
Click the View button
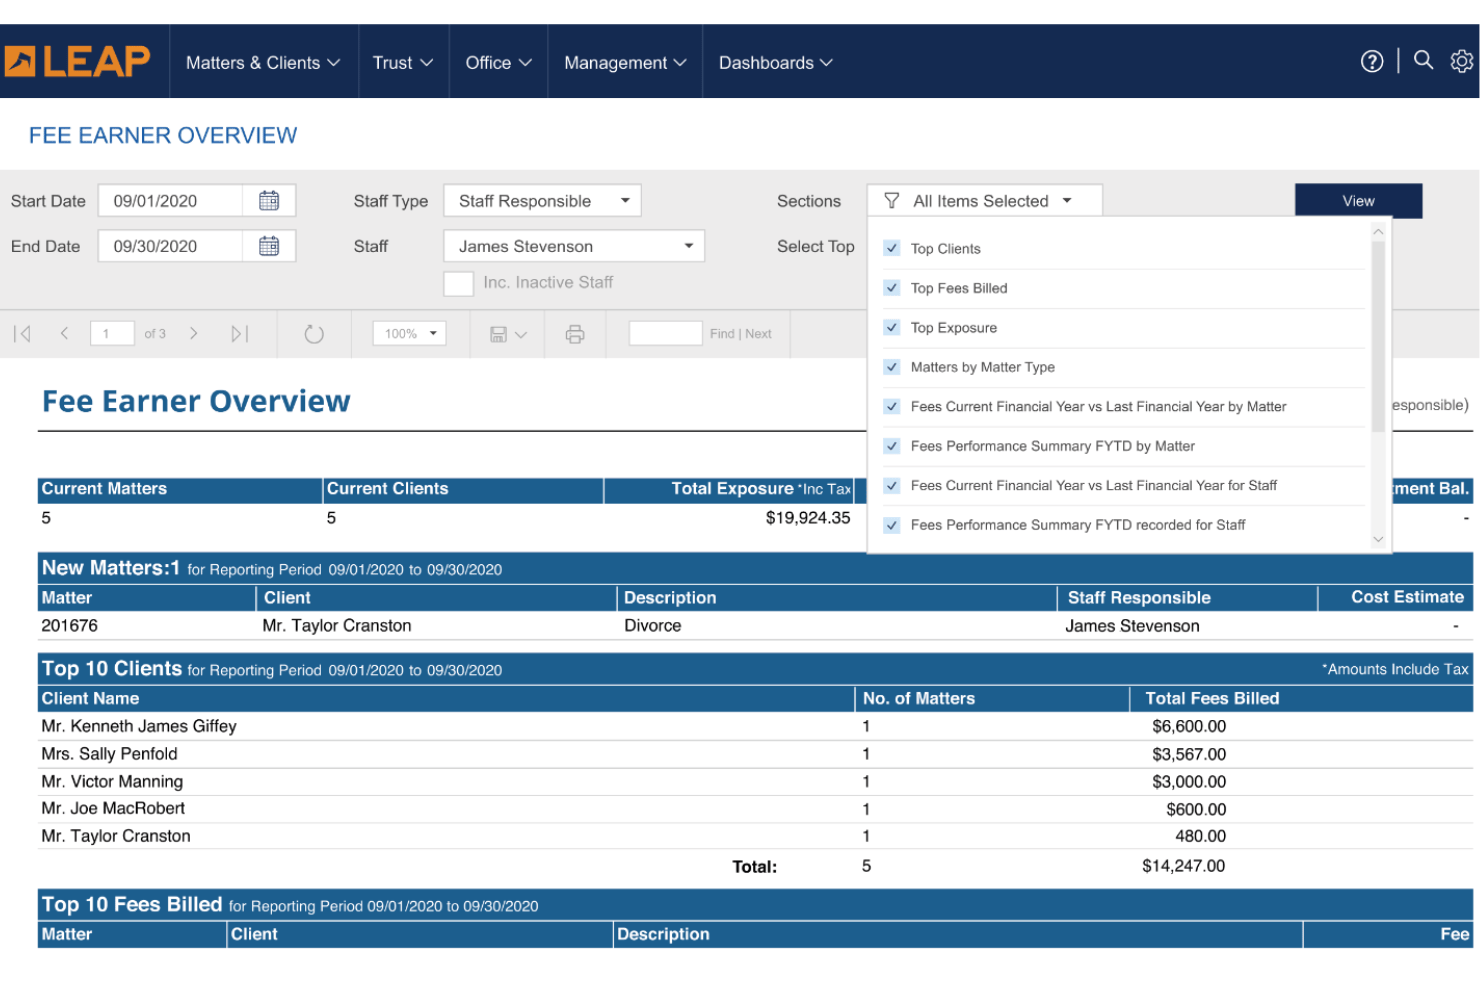pyautogui.click(x=1358, y=201)
